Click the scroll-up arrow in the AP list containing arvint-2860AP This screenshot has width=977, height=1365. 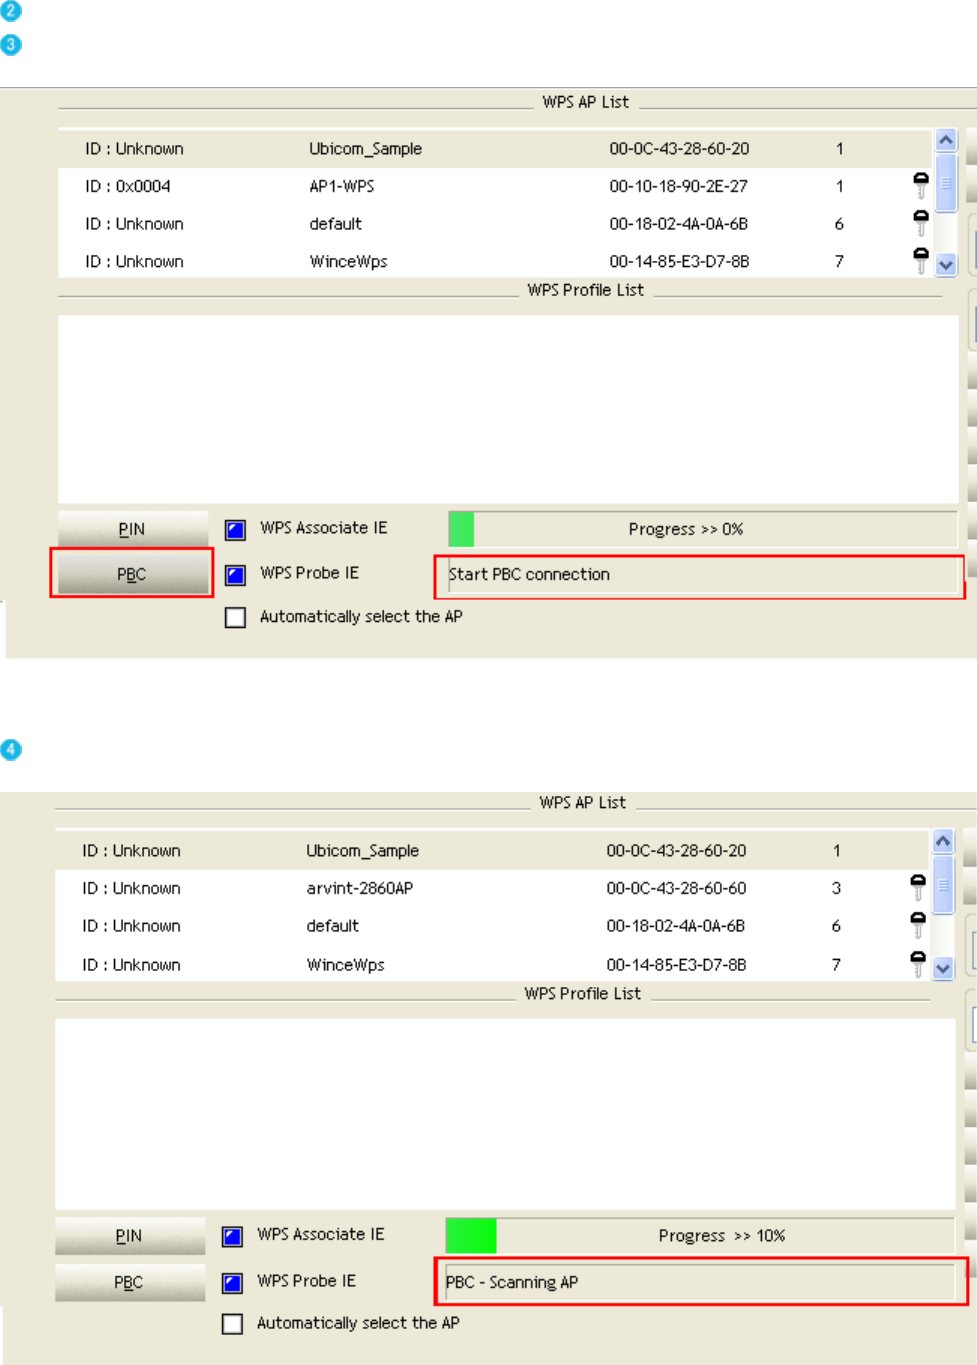click(x=943, y=842)
